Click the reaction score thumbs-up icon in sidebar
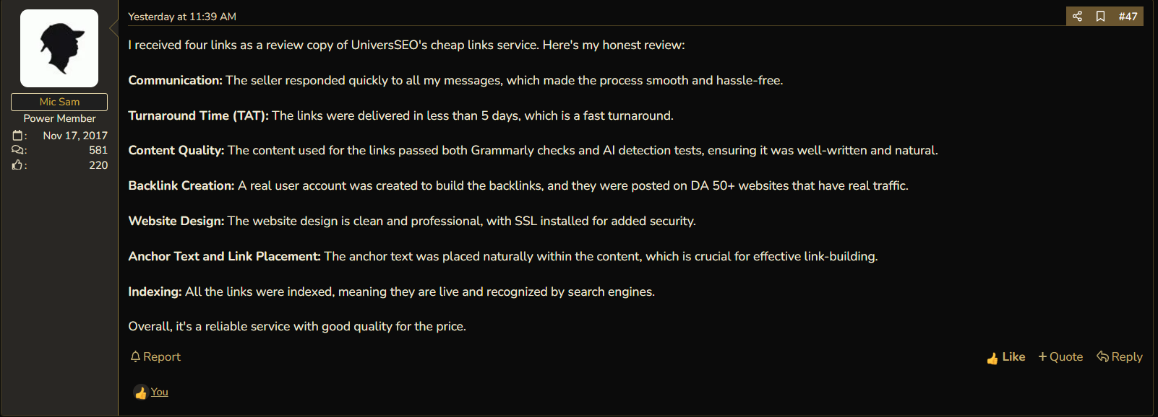 point(18,165)
